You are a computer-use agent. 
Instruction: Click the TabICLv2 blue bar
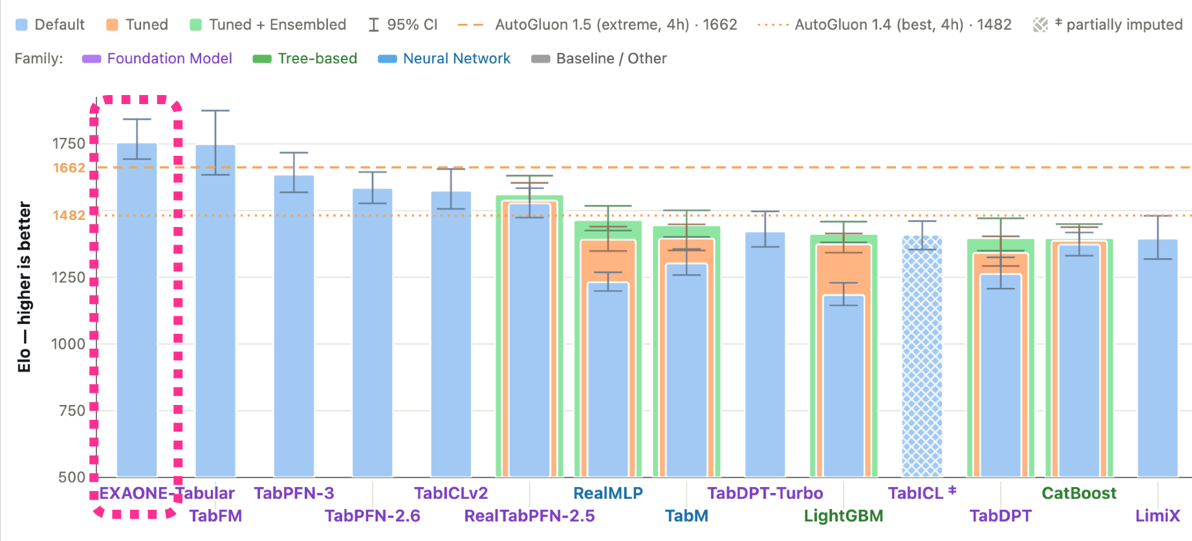pos(451,334)
